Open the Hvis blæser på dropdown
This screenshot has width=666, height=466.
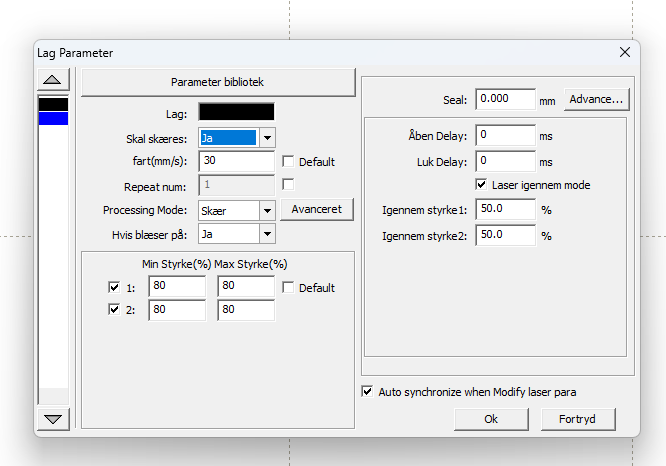[x=267, y=234]
